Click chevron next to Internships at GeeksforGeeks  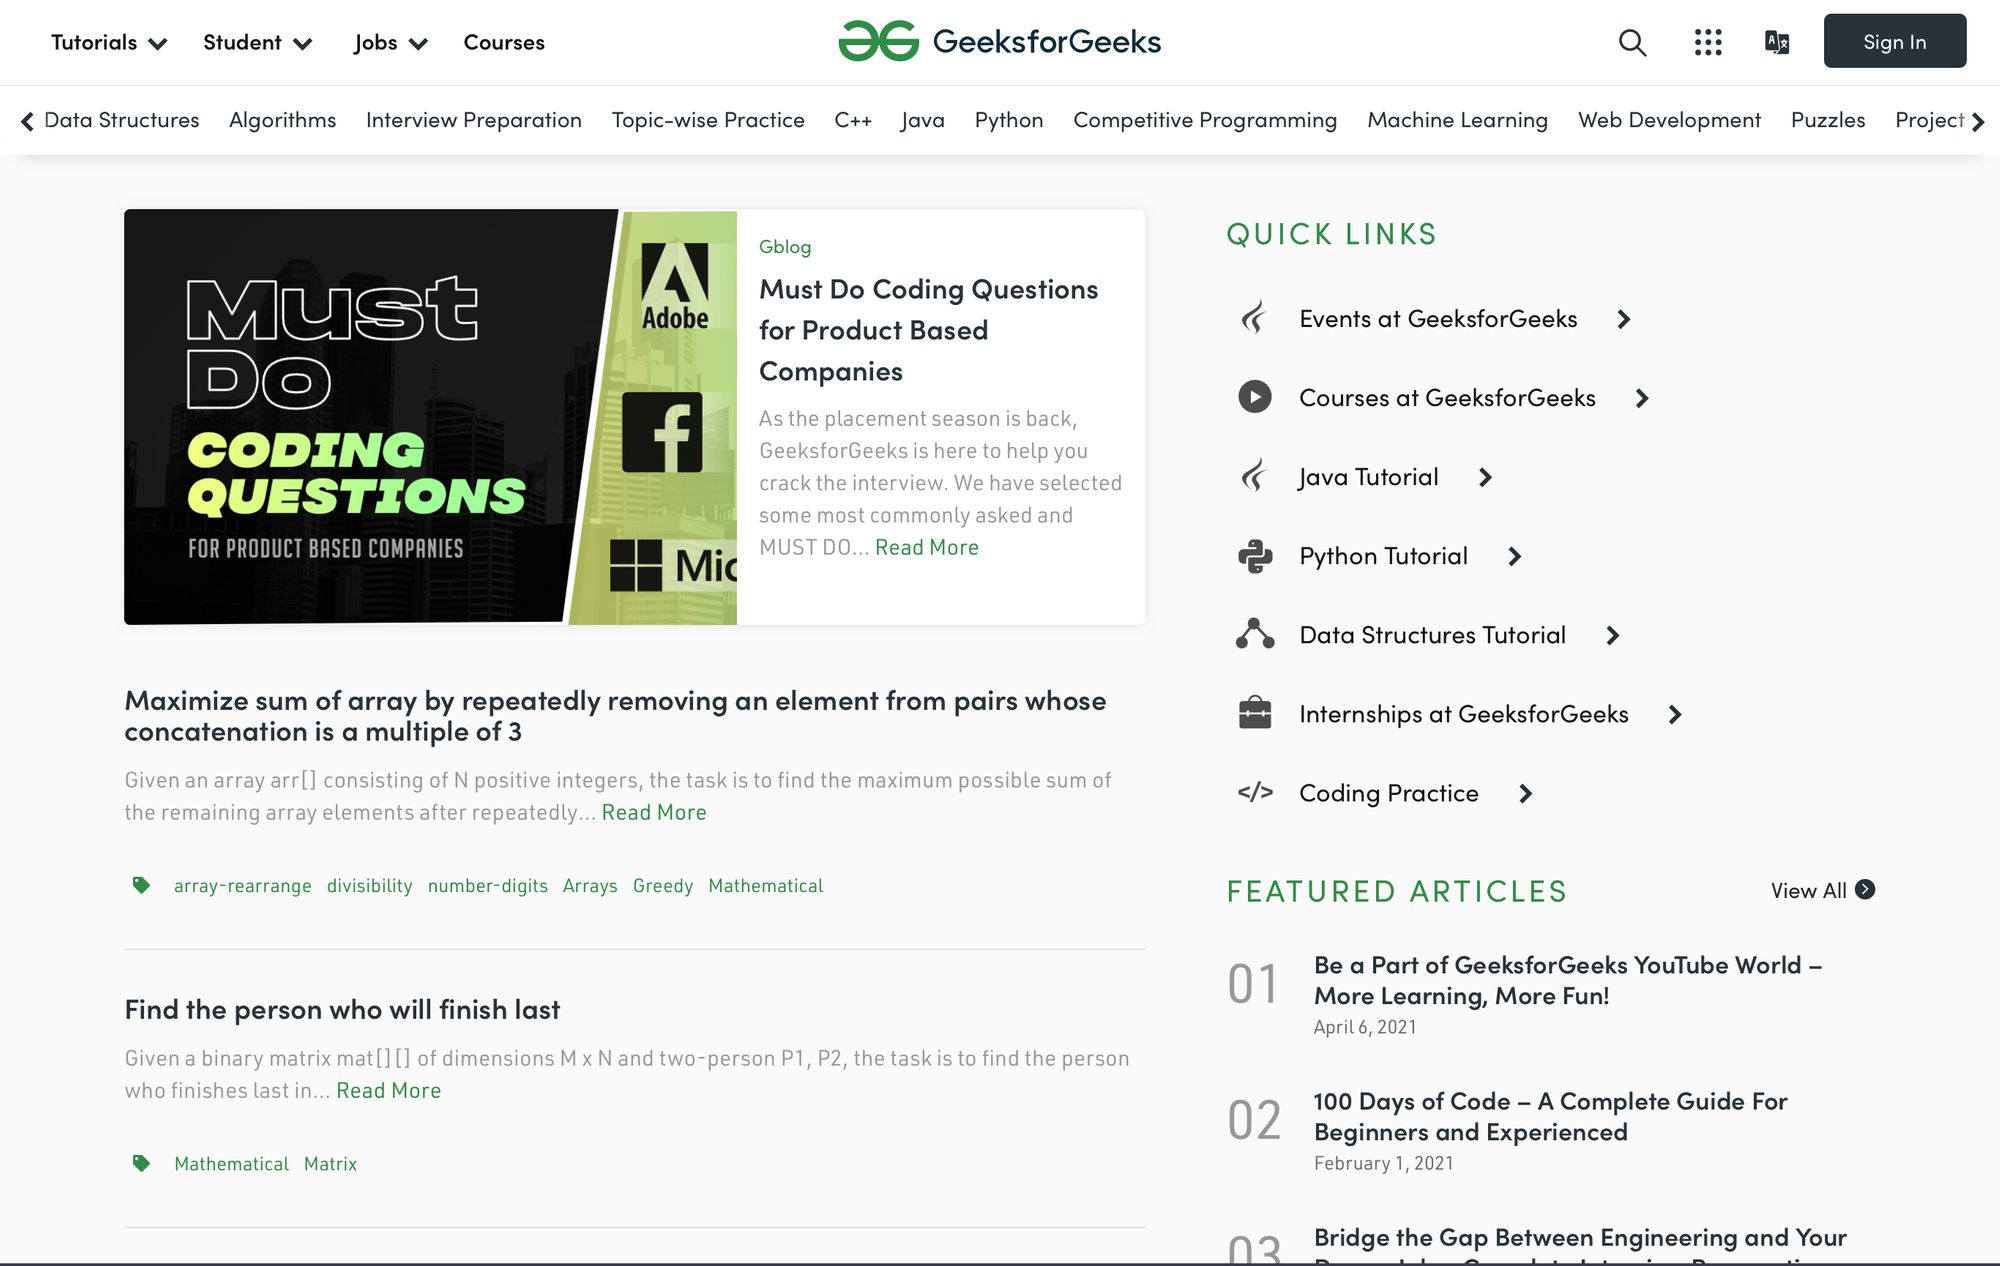[x=1675, y=714]
